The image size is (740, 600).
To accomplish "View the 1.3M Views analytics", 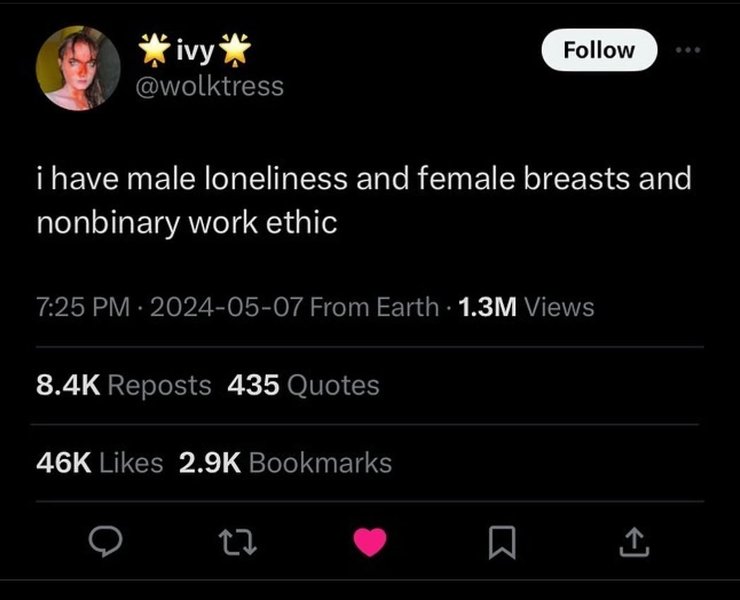I will [524, 308].
